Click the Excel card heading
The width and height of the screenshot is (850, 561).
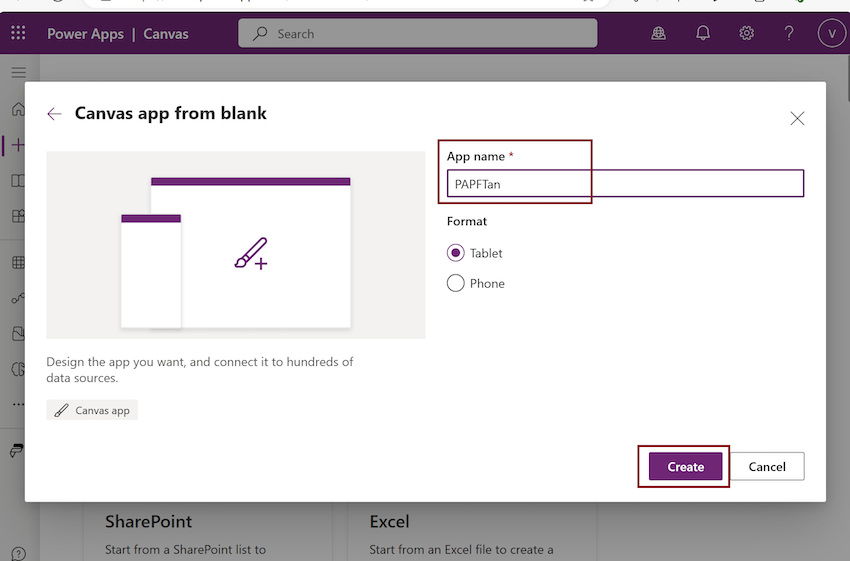(x=389, y=521)
